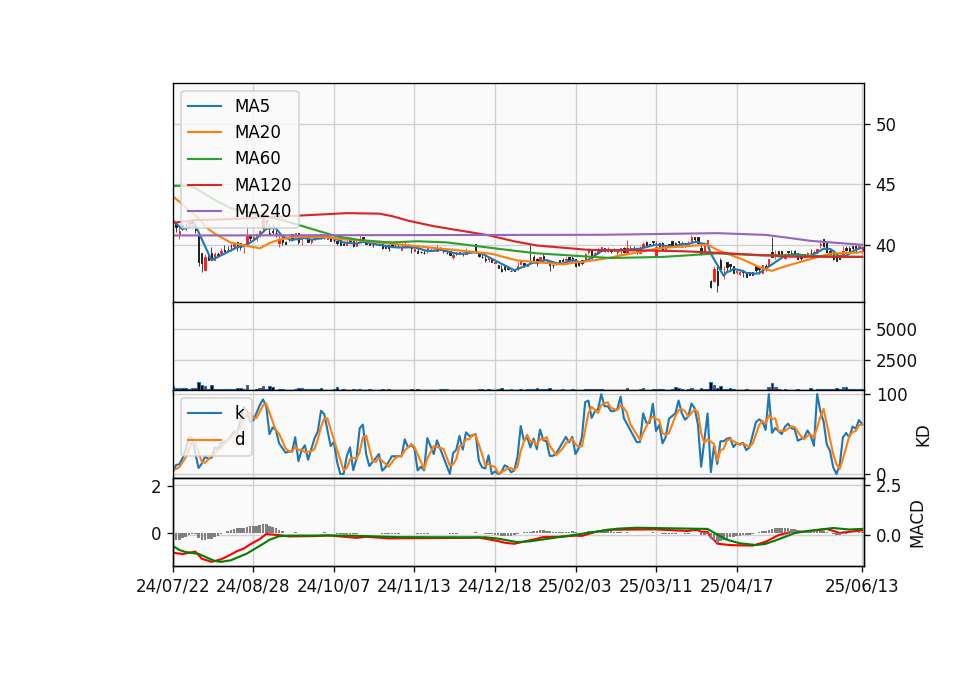The height and width of the screenshot is (690, 960).
Task: Click the 24/10/07 date axis label
Action: click(x=334, y=586)
